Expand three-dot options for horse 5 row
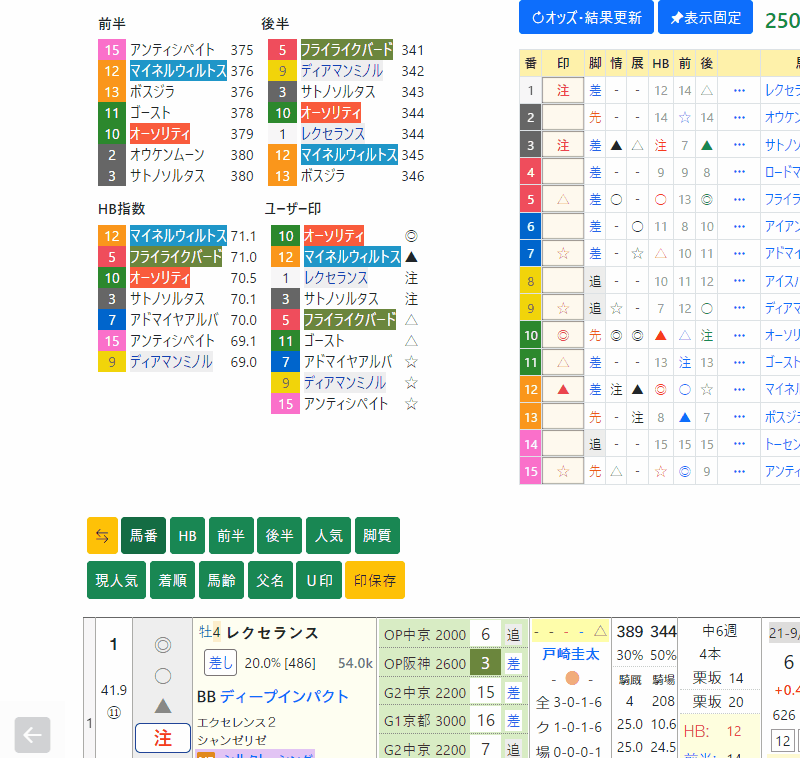 click(x=739, y=199)
